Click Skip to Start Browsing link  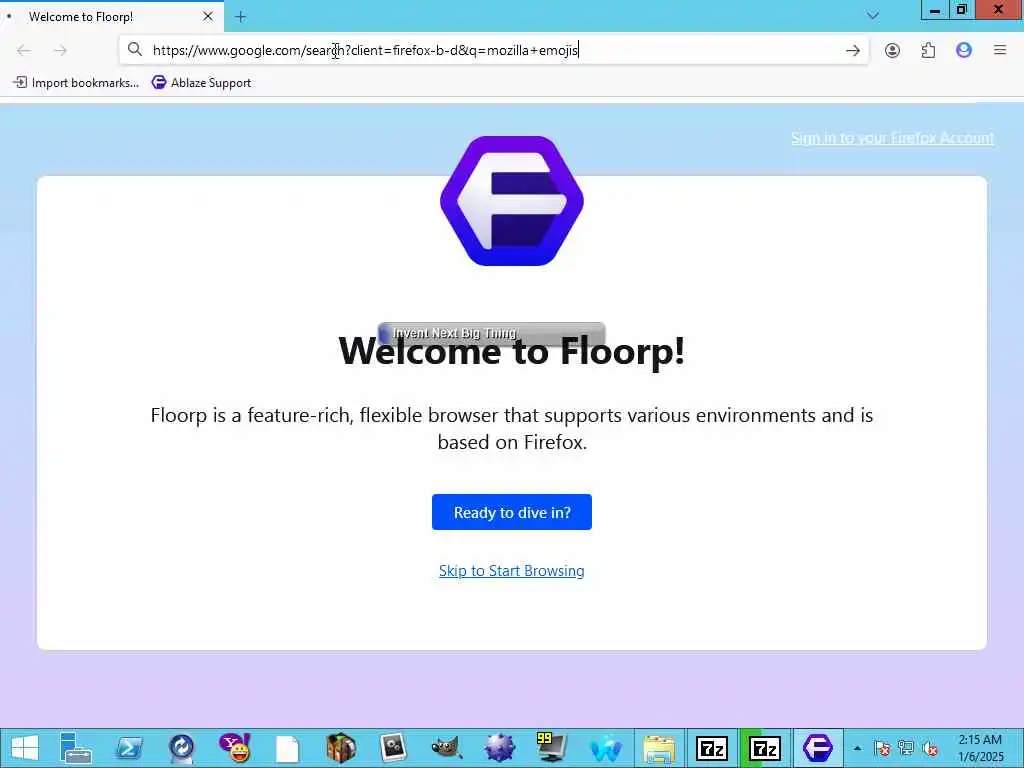click(x=511, y=570)
